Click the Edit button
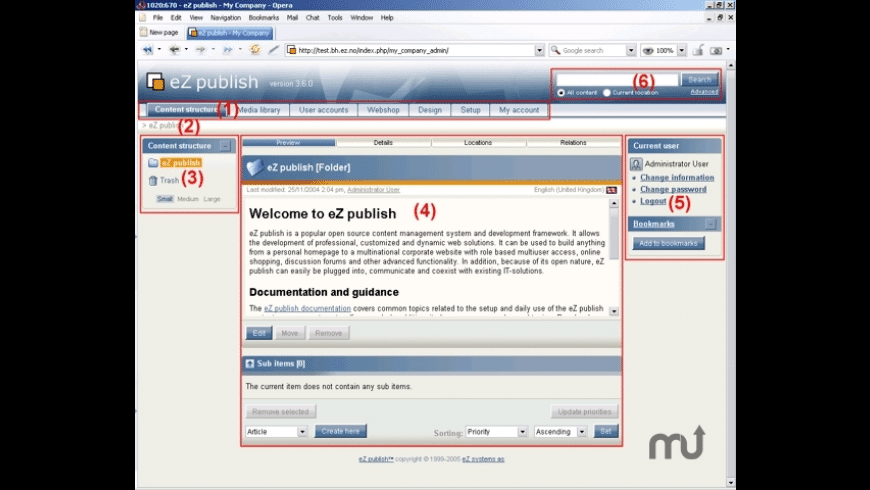870x490 pixels. coord(259,333)
